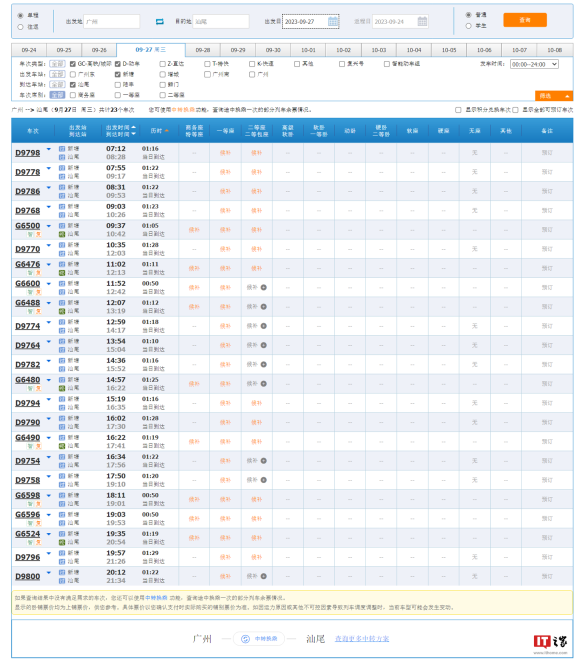
Task: Check the Z-直达 train type checkbox
Action: coord(162,64)
